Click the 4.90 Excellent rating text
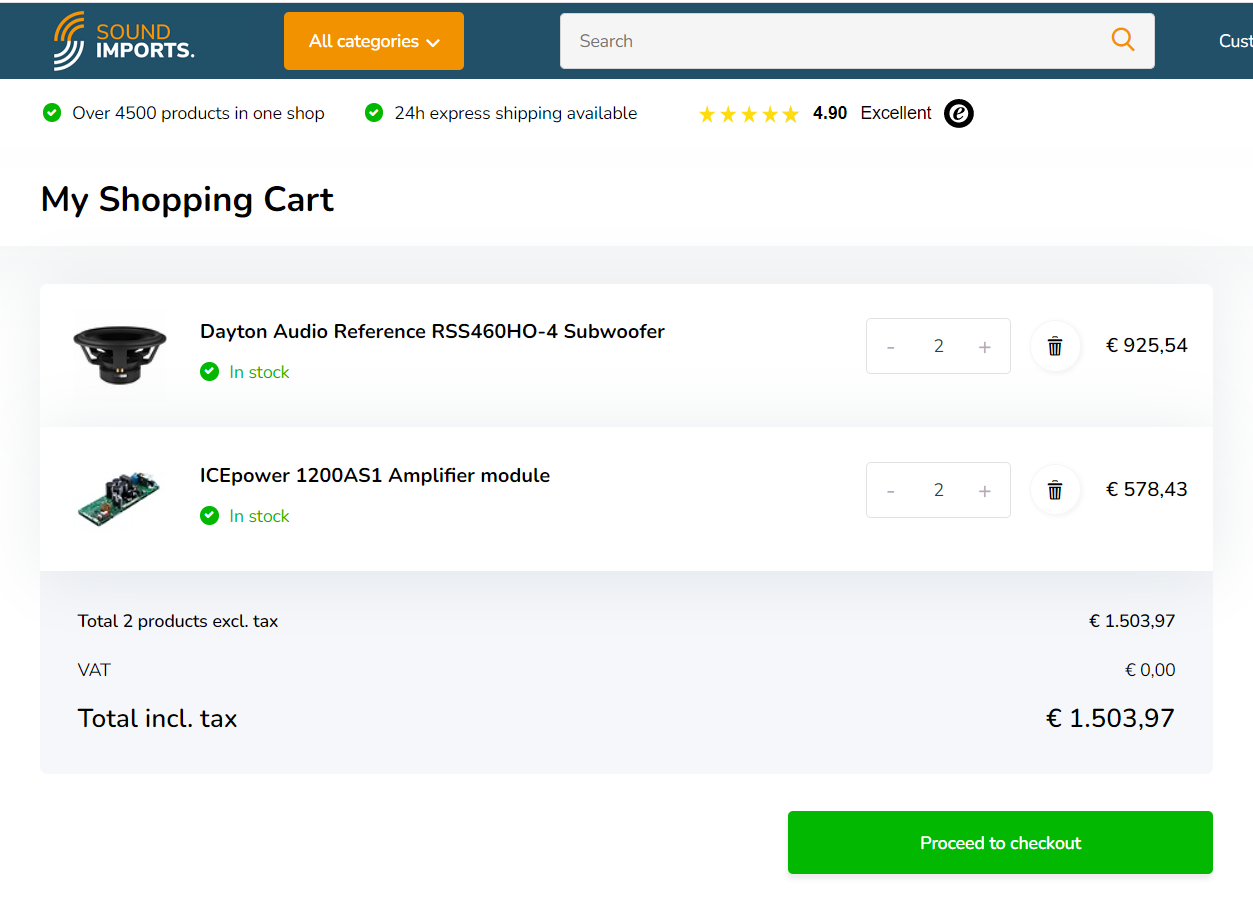 872,113
